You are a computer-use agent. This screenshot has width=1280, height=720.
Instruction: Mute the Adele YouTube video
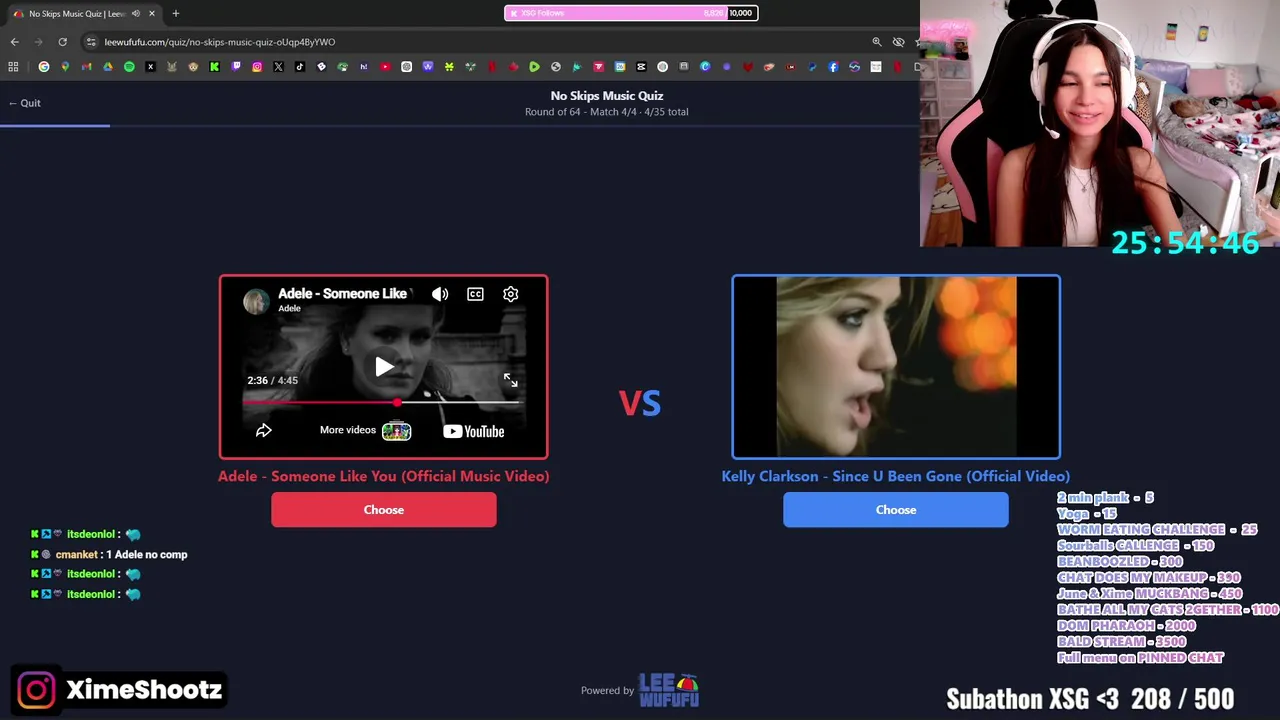point(440,294)
